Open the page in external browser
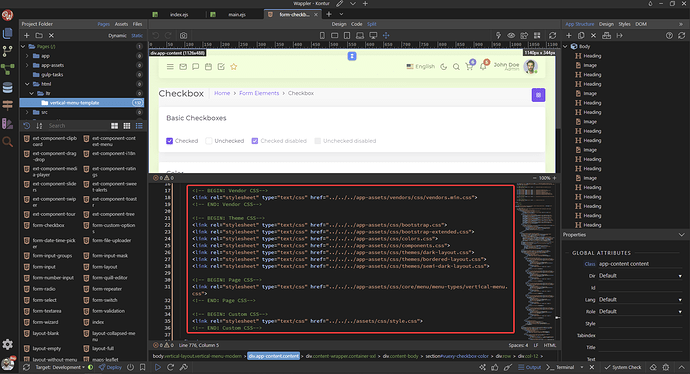 click(524, 35)
